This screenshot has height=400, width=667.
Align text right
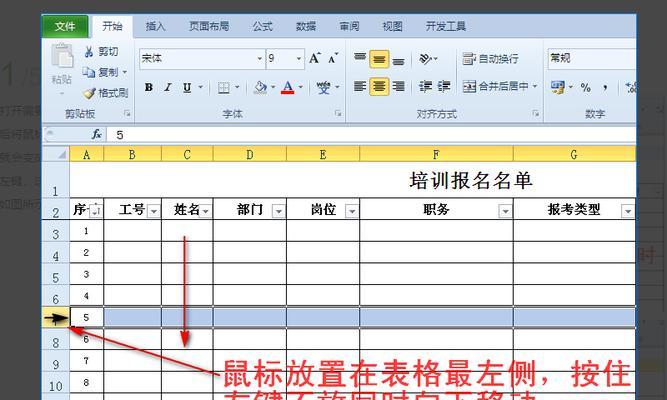click(399, 86)
